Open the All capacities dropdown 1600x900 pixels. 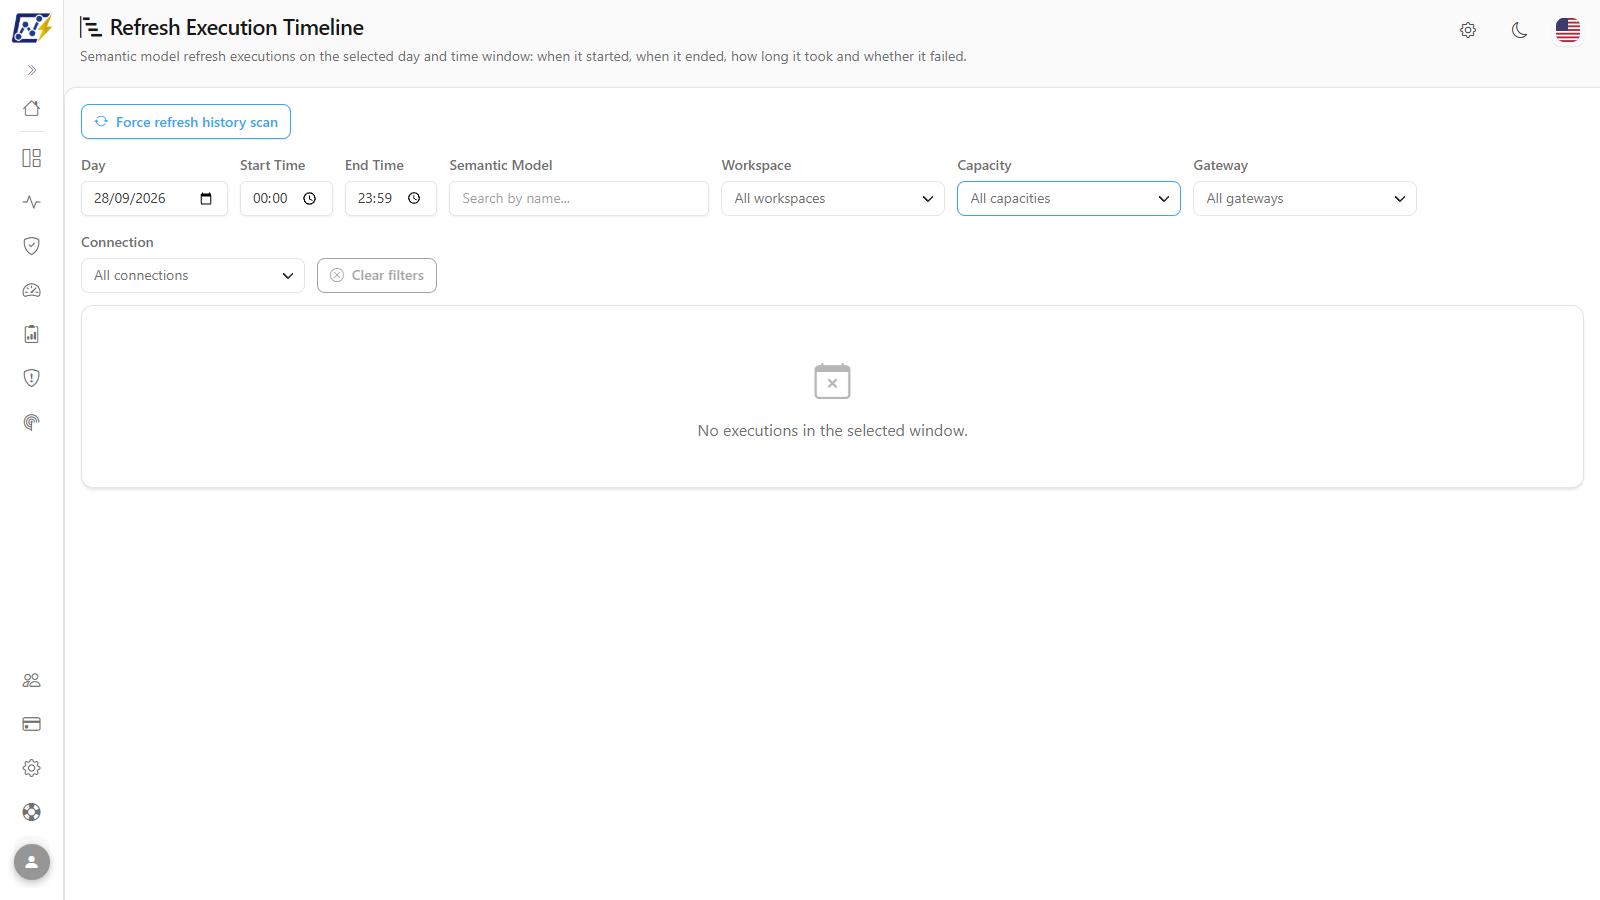[1069, 198]
